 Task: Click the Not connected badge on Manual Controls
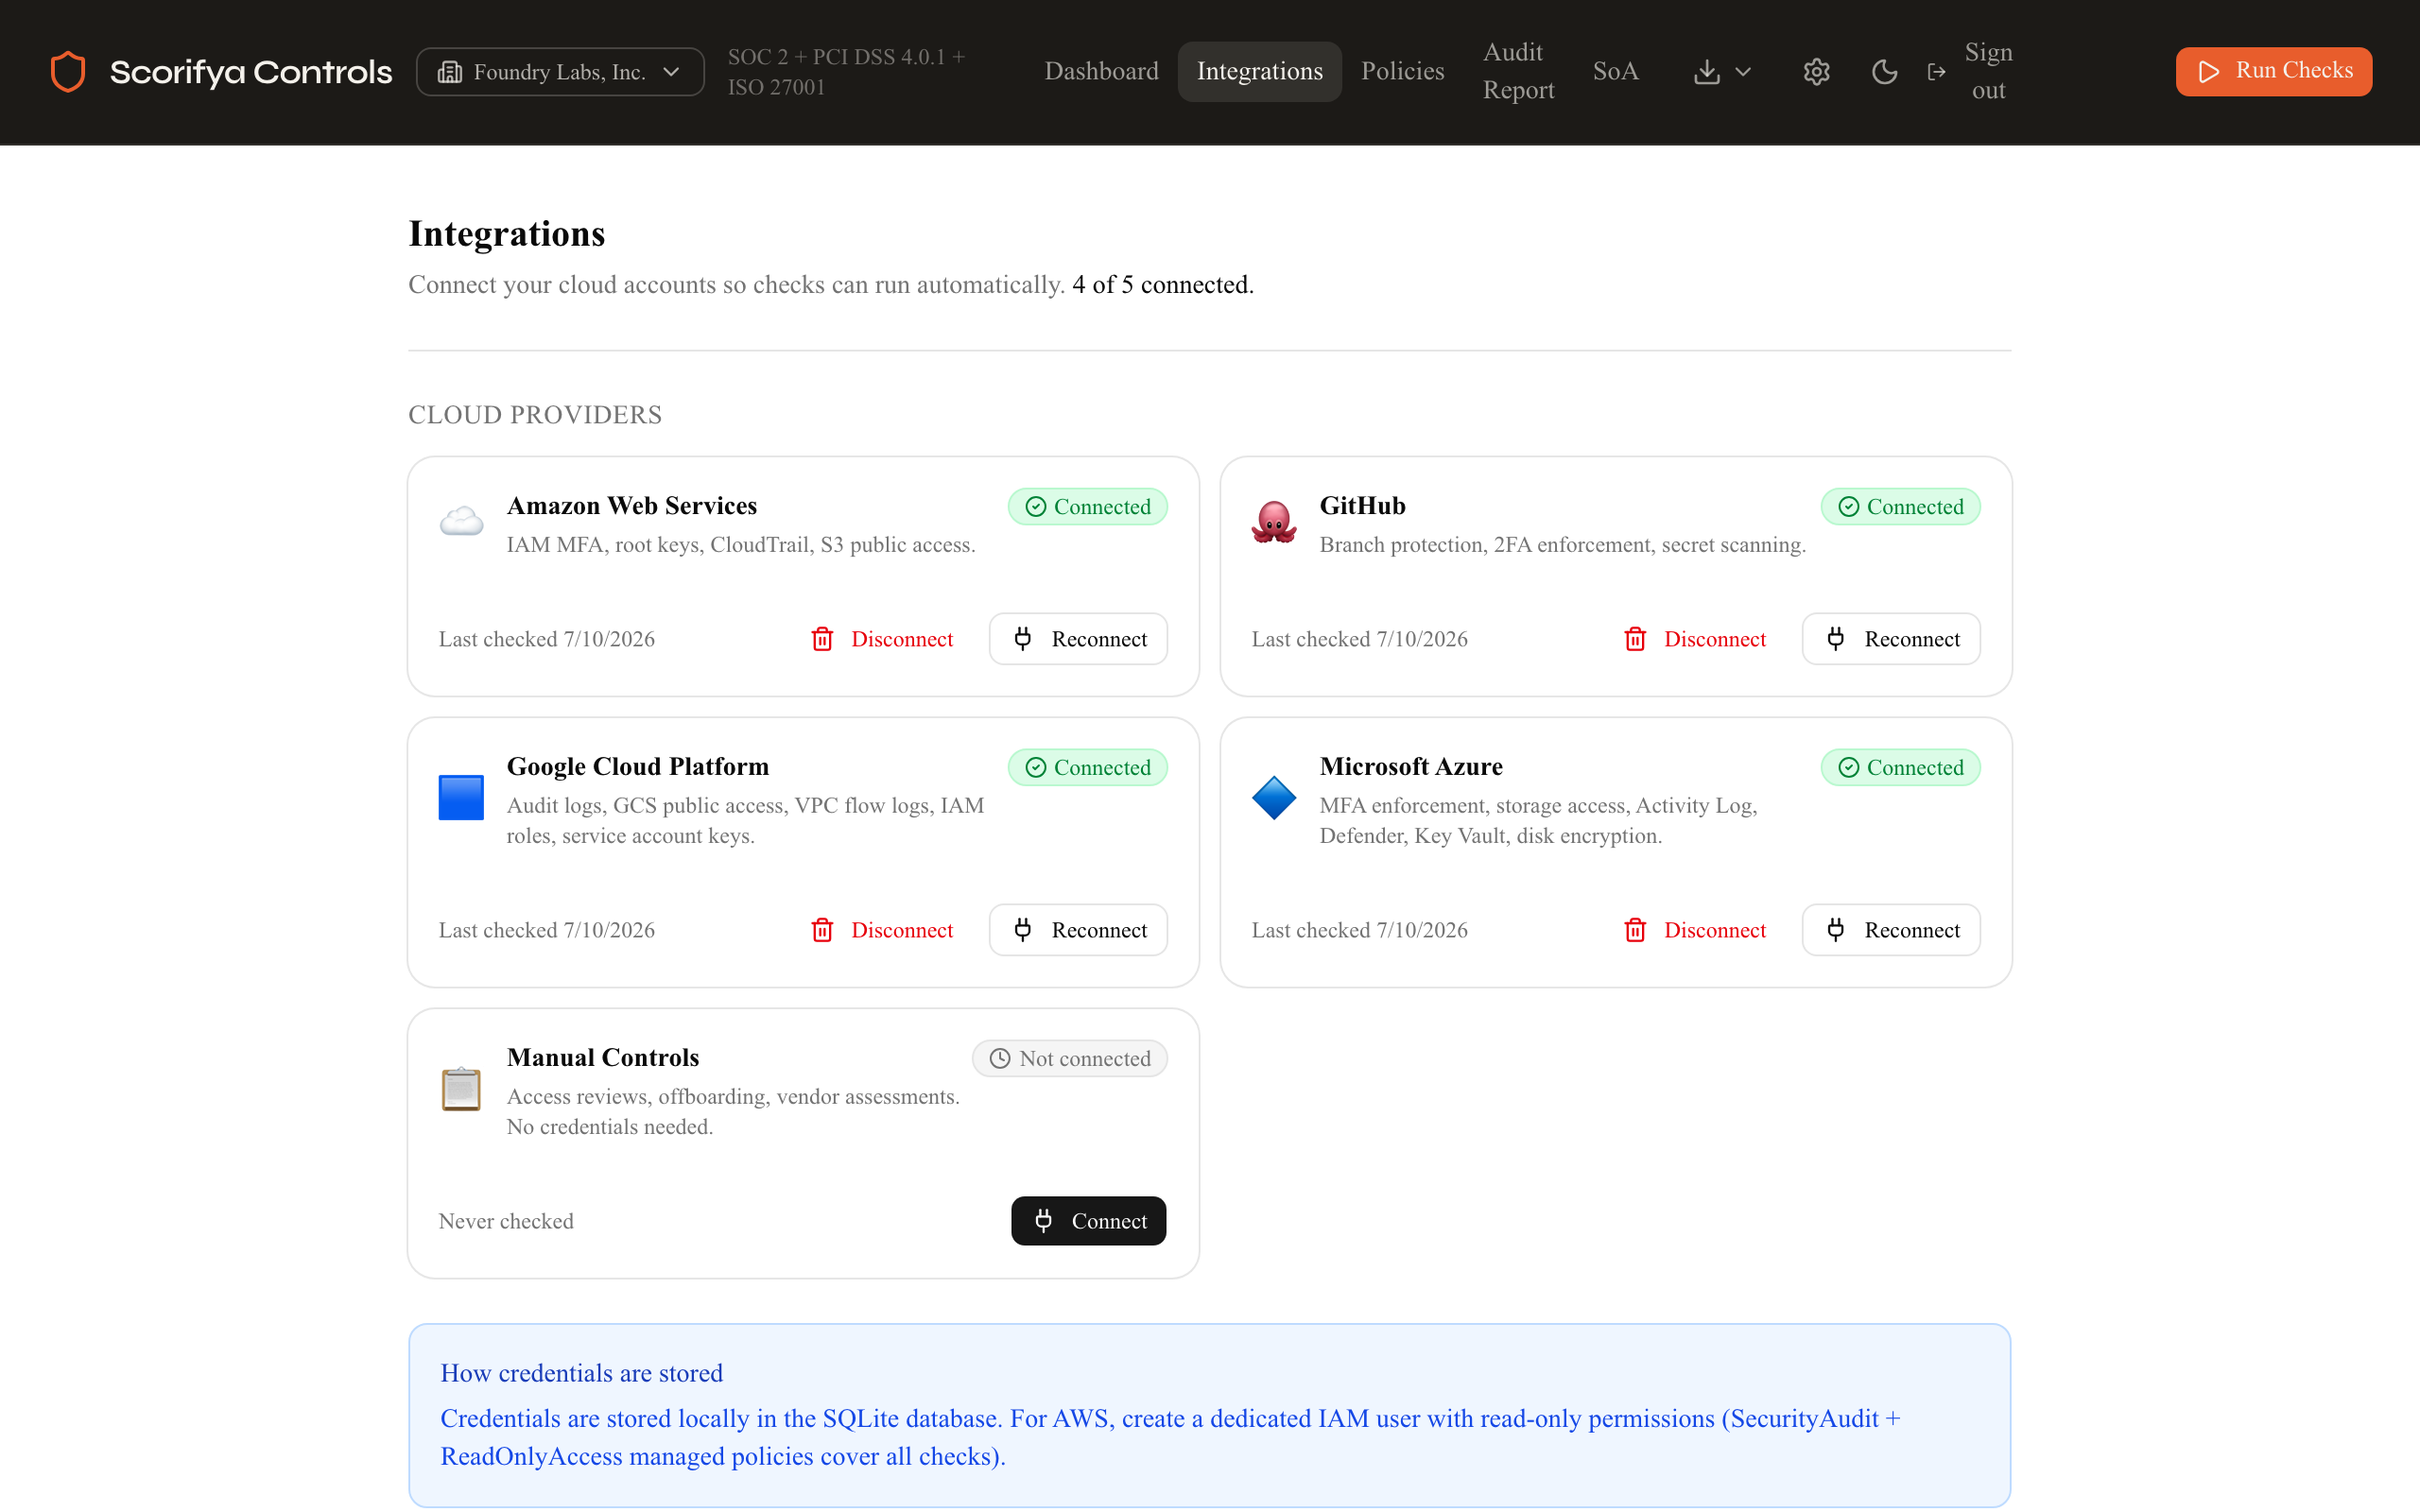pos(1069,1059)
